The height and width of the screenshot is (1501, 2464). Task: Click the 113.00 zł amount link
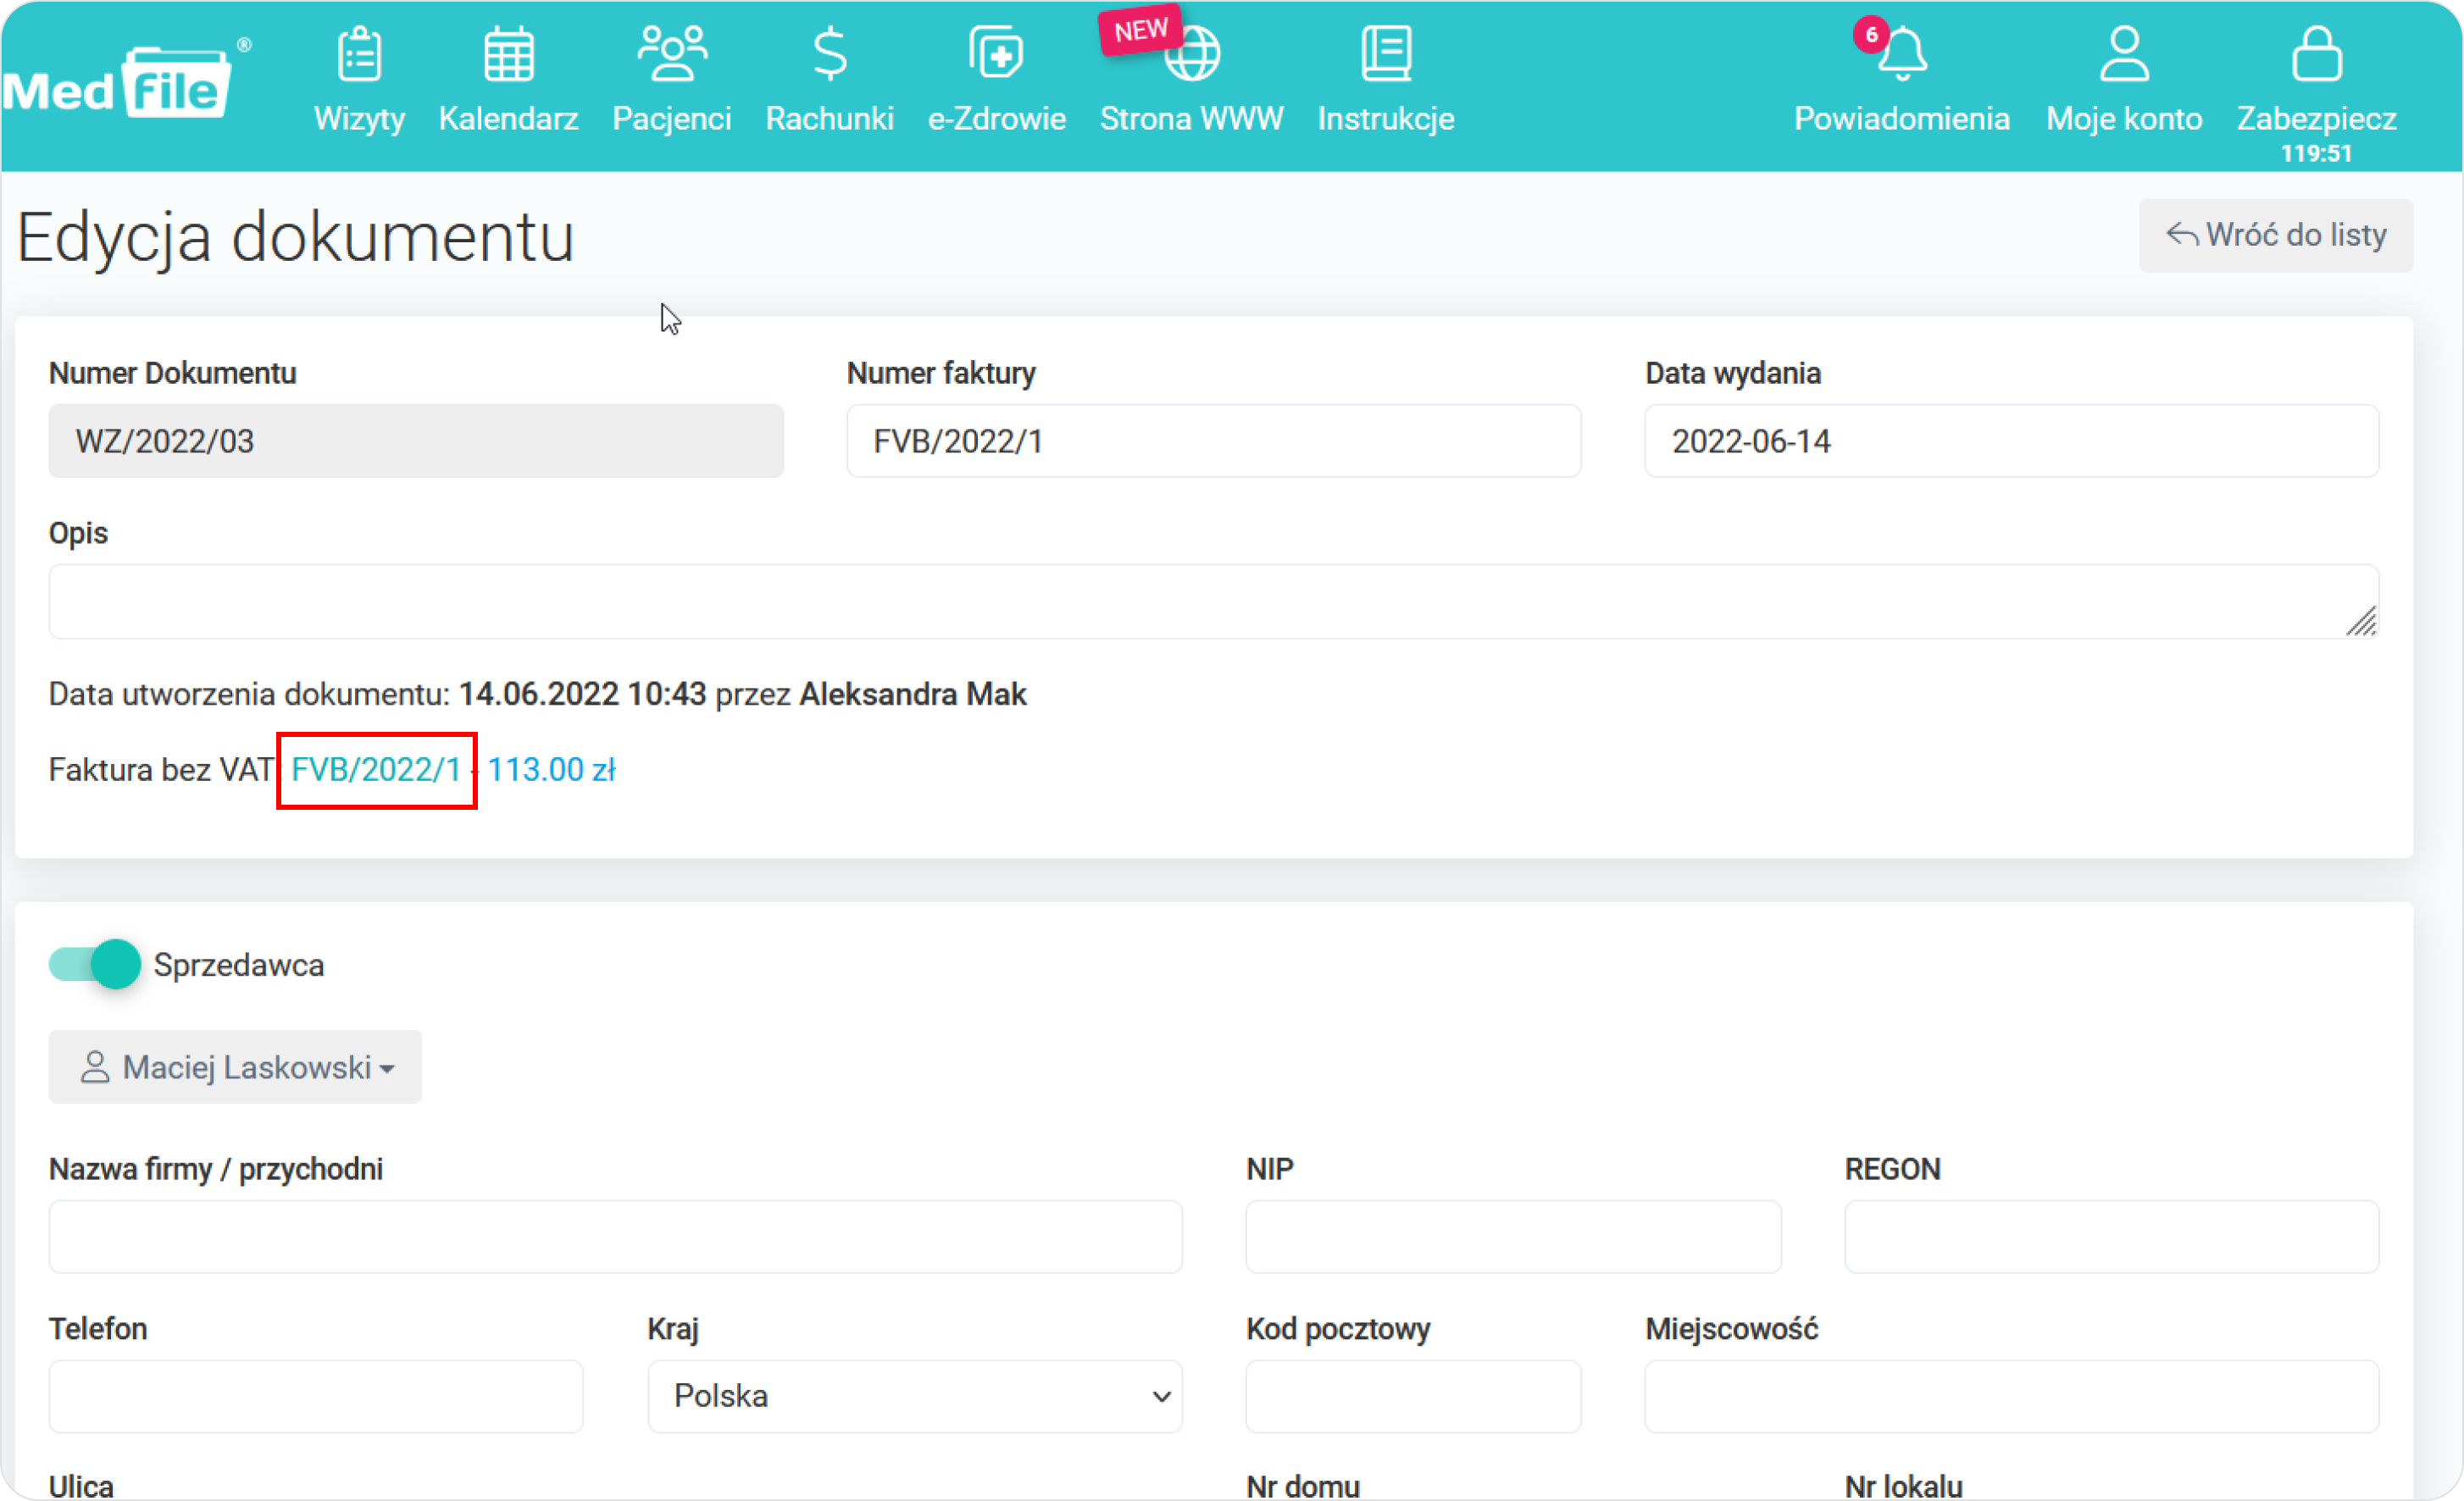(x=551, y=770)
